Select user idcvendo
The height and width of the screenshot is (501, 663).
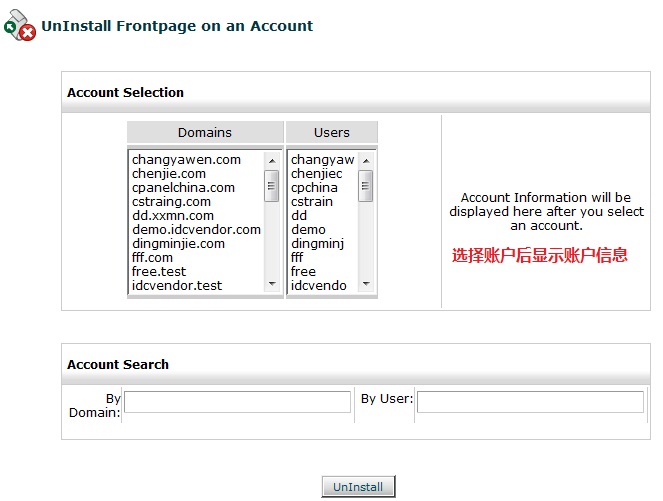[318, 285]
